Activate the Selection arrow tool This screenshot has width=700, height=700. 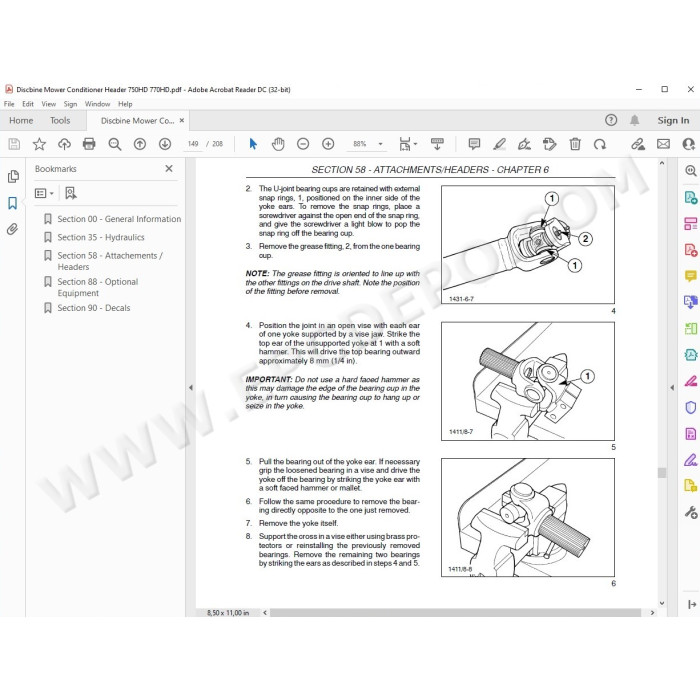[253, 144]
